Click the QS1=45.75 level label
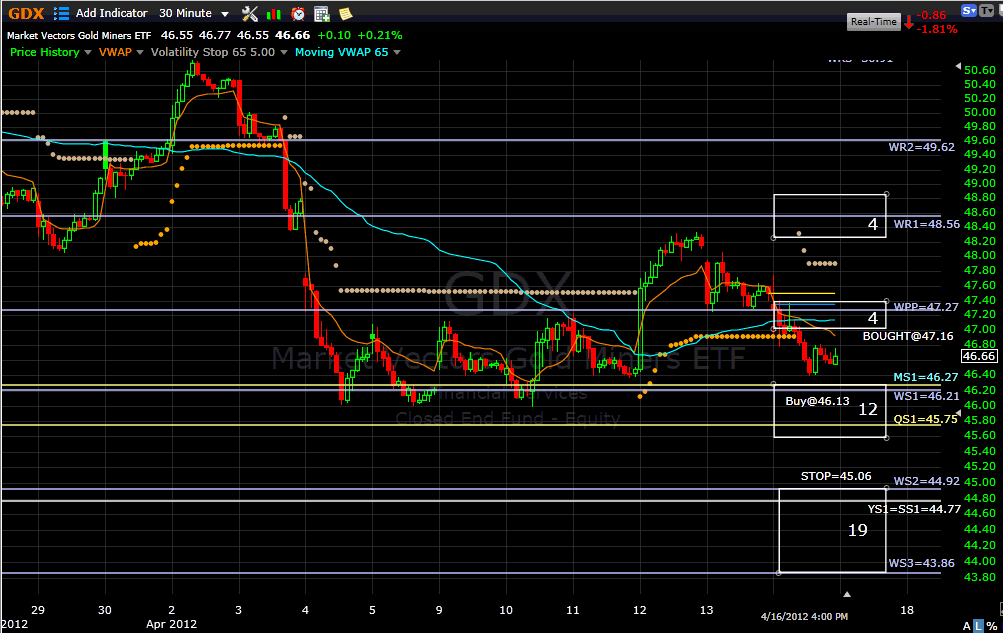The image size is (1003, 633). click(926, 419)
